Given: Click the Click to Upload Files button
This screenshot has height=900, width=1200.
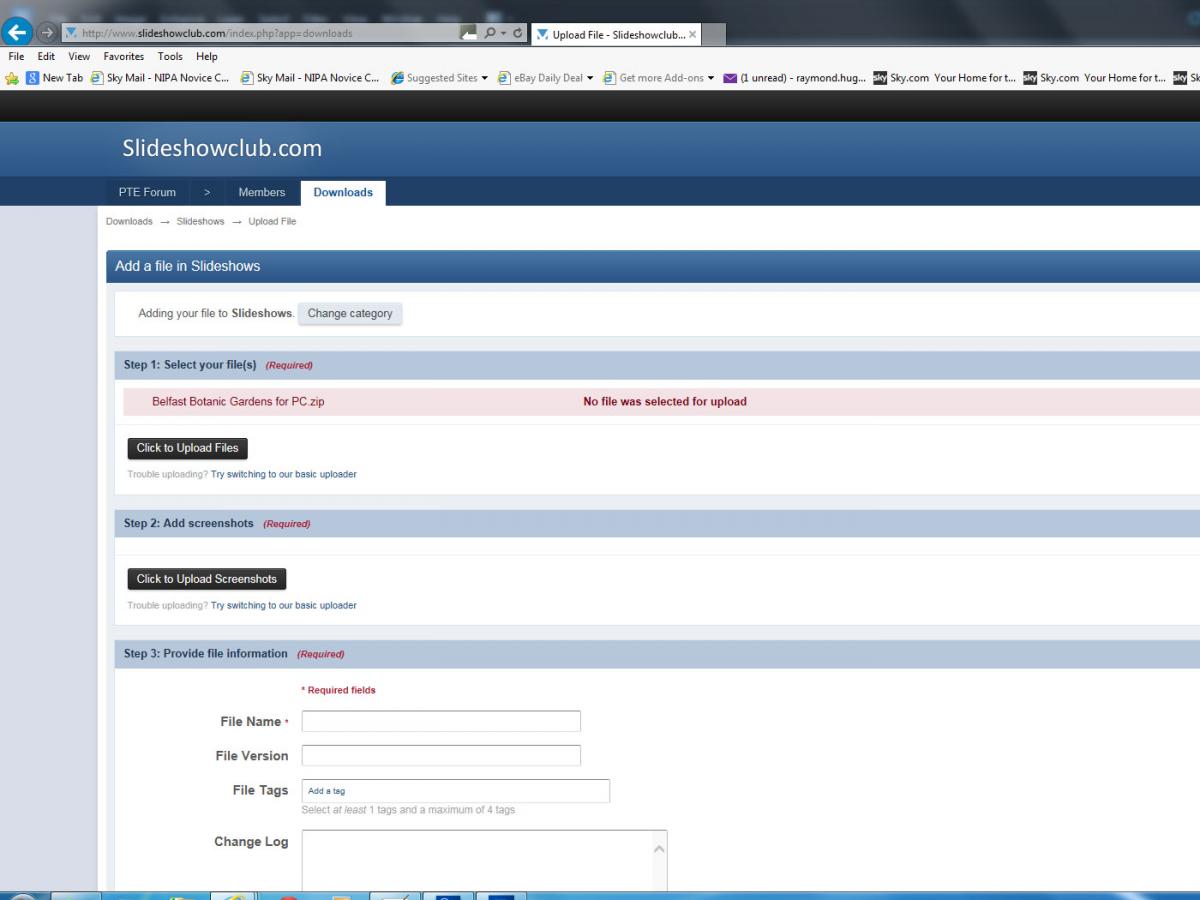Looking at the screenshot, I should (187, 448).
